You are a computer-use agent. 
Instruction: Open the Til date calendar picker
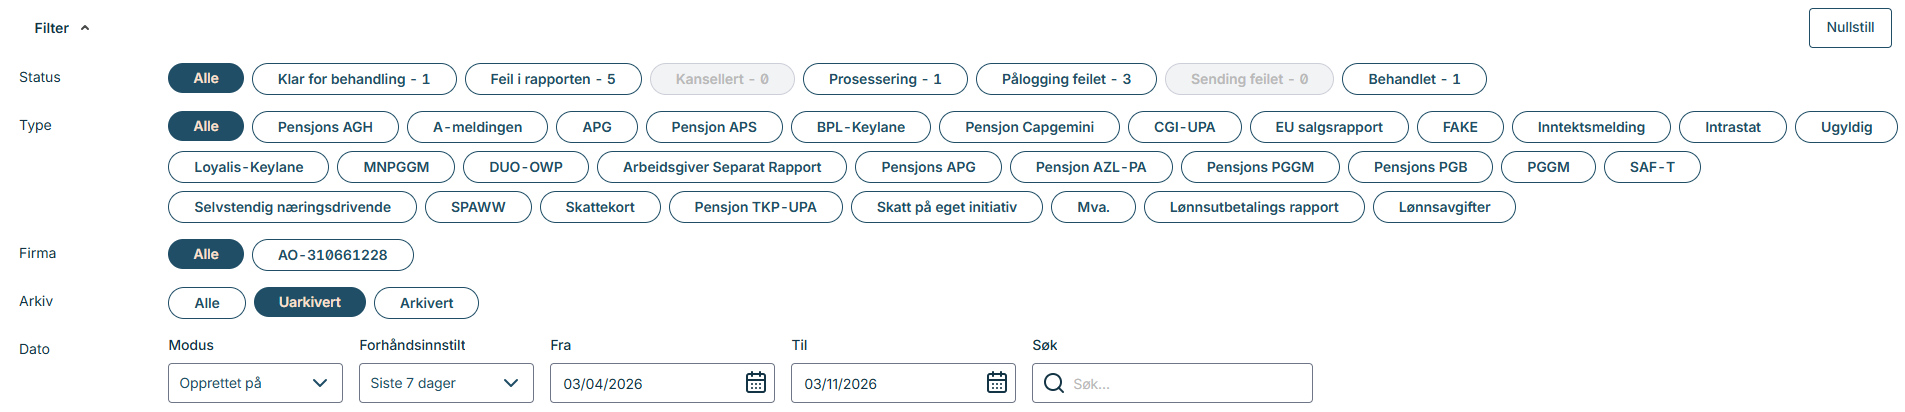point(997,383)
